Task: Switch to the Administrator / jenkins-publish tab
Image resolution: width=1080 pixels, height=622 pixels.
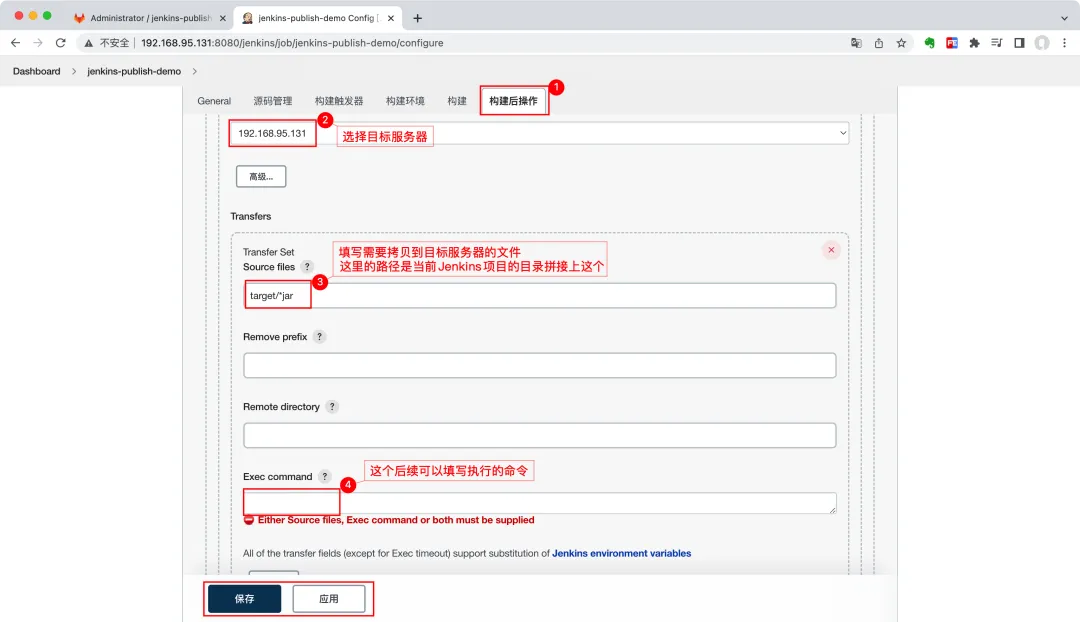Action: click(149, 18)
